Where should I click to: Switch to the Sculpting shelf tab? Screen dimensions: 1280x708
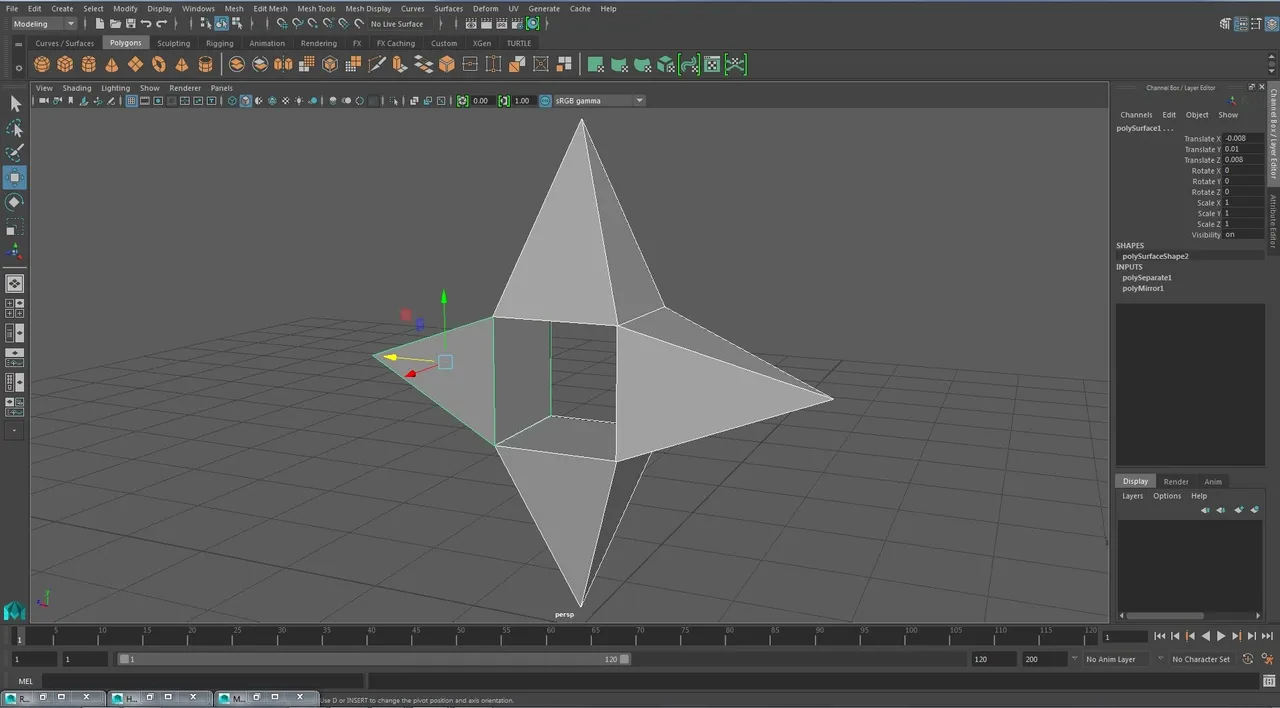(x=173, y=43)
